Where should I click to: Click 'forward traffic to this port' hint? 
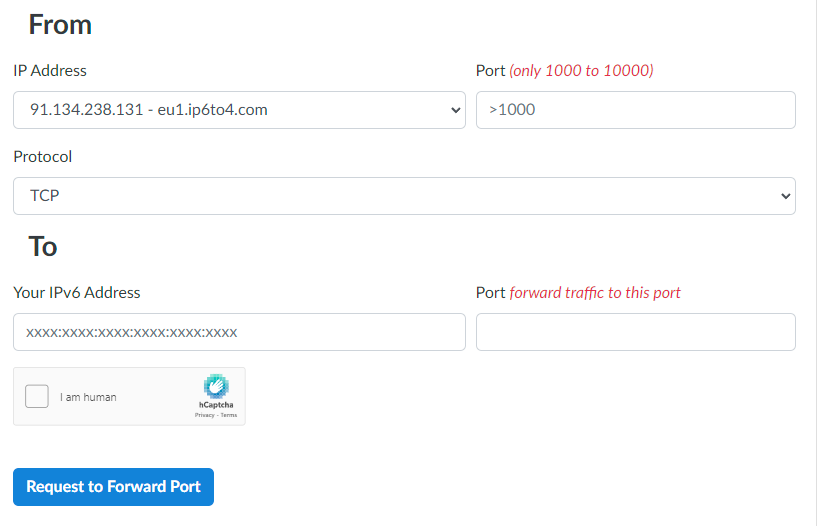[x=595, y=293]
